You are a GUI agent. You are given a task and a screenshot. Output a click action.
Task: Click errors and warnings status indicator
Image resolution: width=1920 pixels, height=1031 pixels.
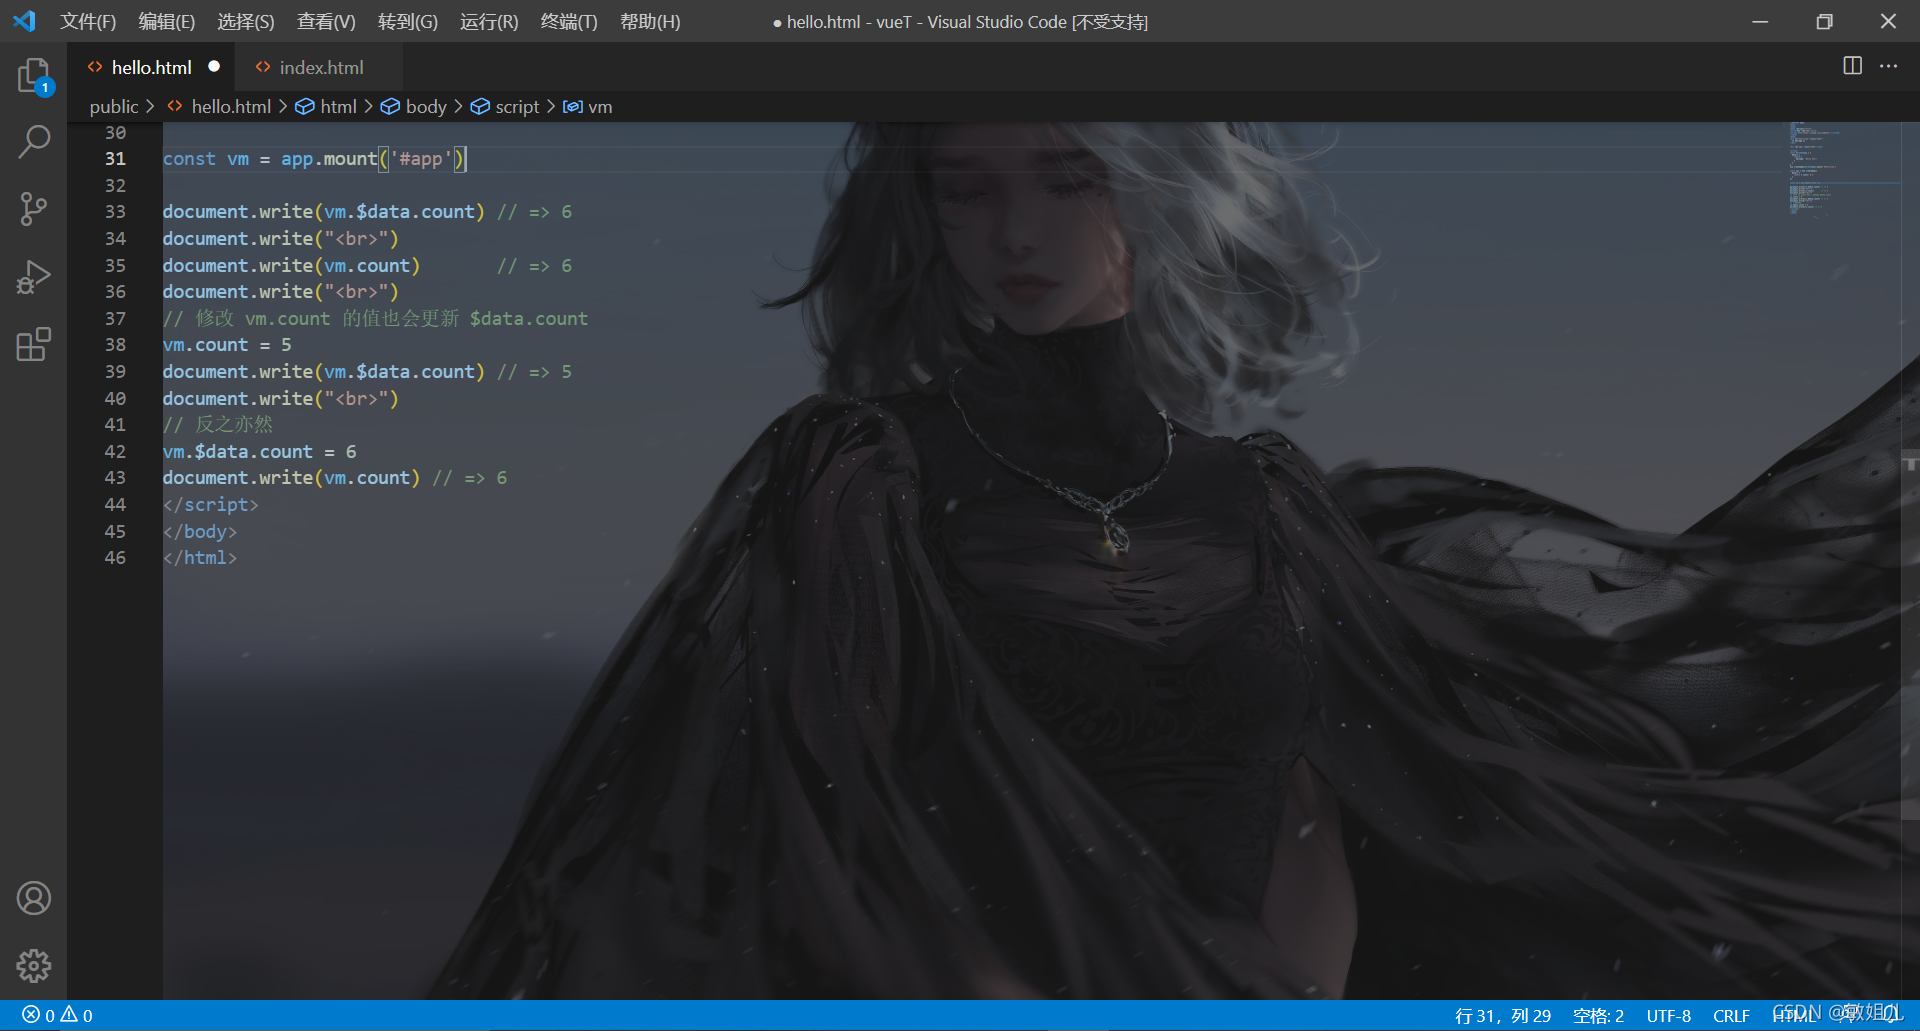click(x=57, y=1015)
